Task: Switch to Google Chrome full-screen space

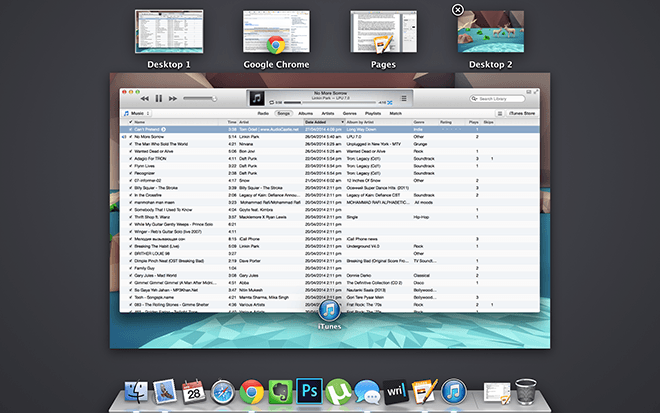Action: point(276,32)
